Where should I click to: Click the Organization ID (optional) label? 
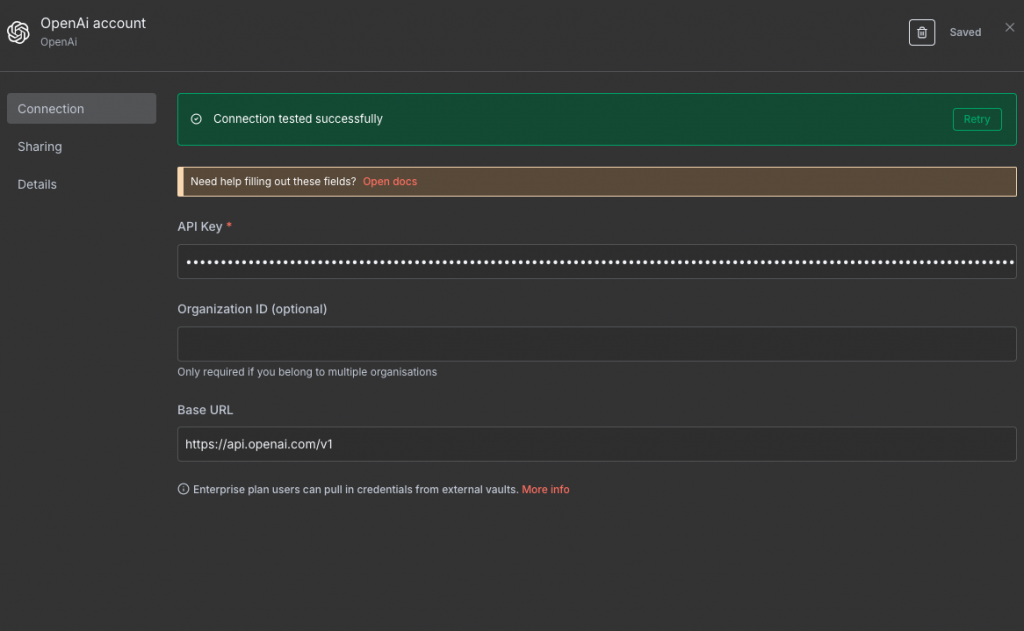pos(252,309)
